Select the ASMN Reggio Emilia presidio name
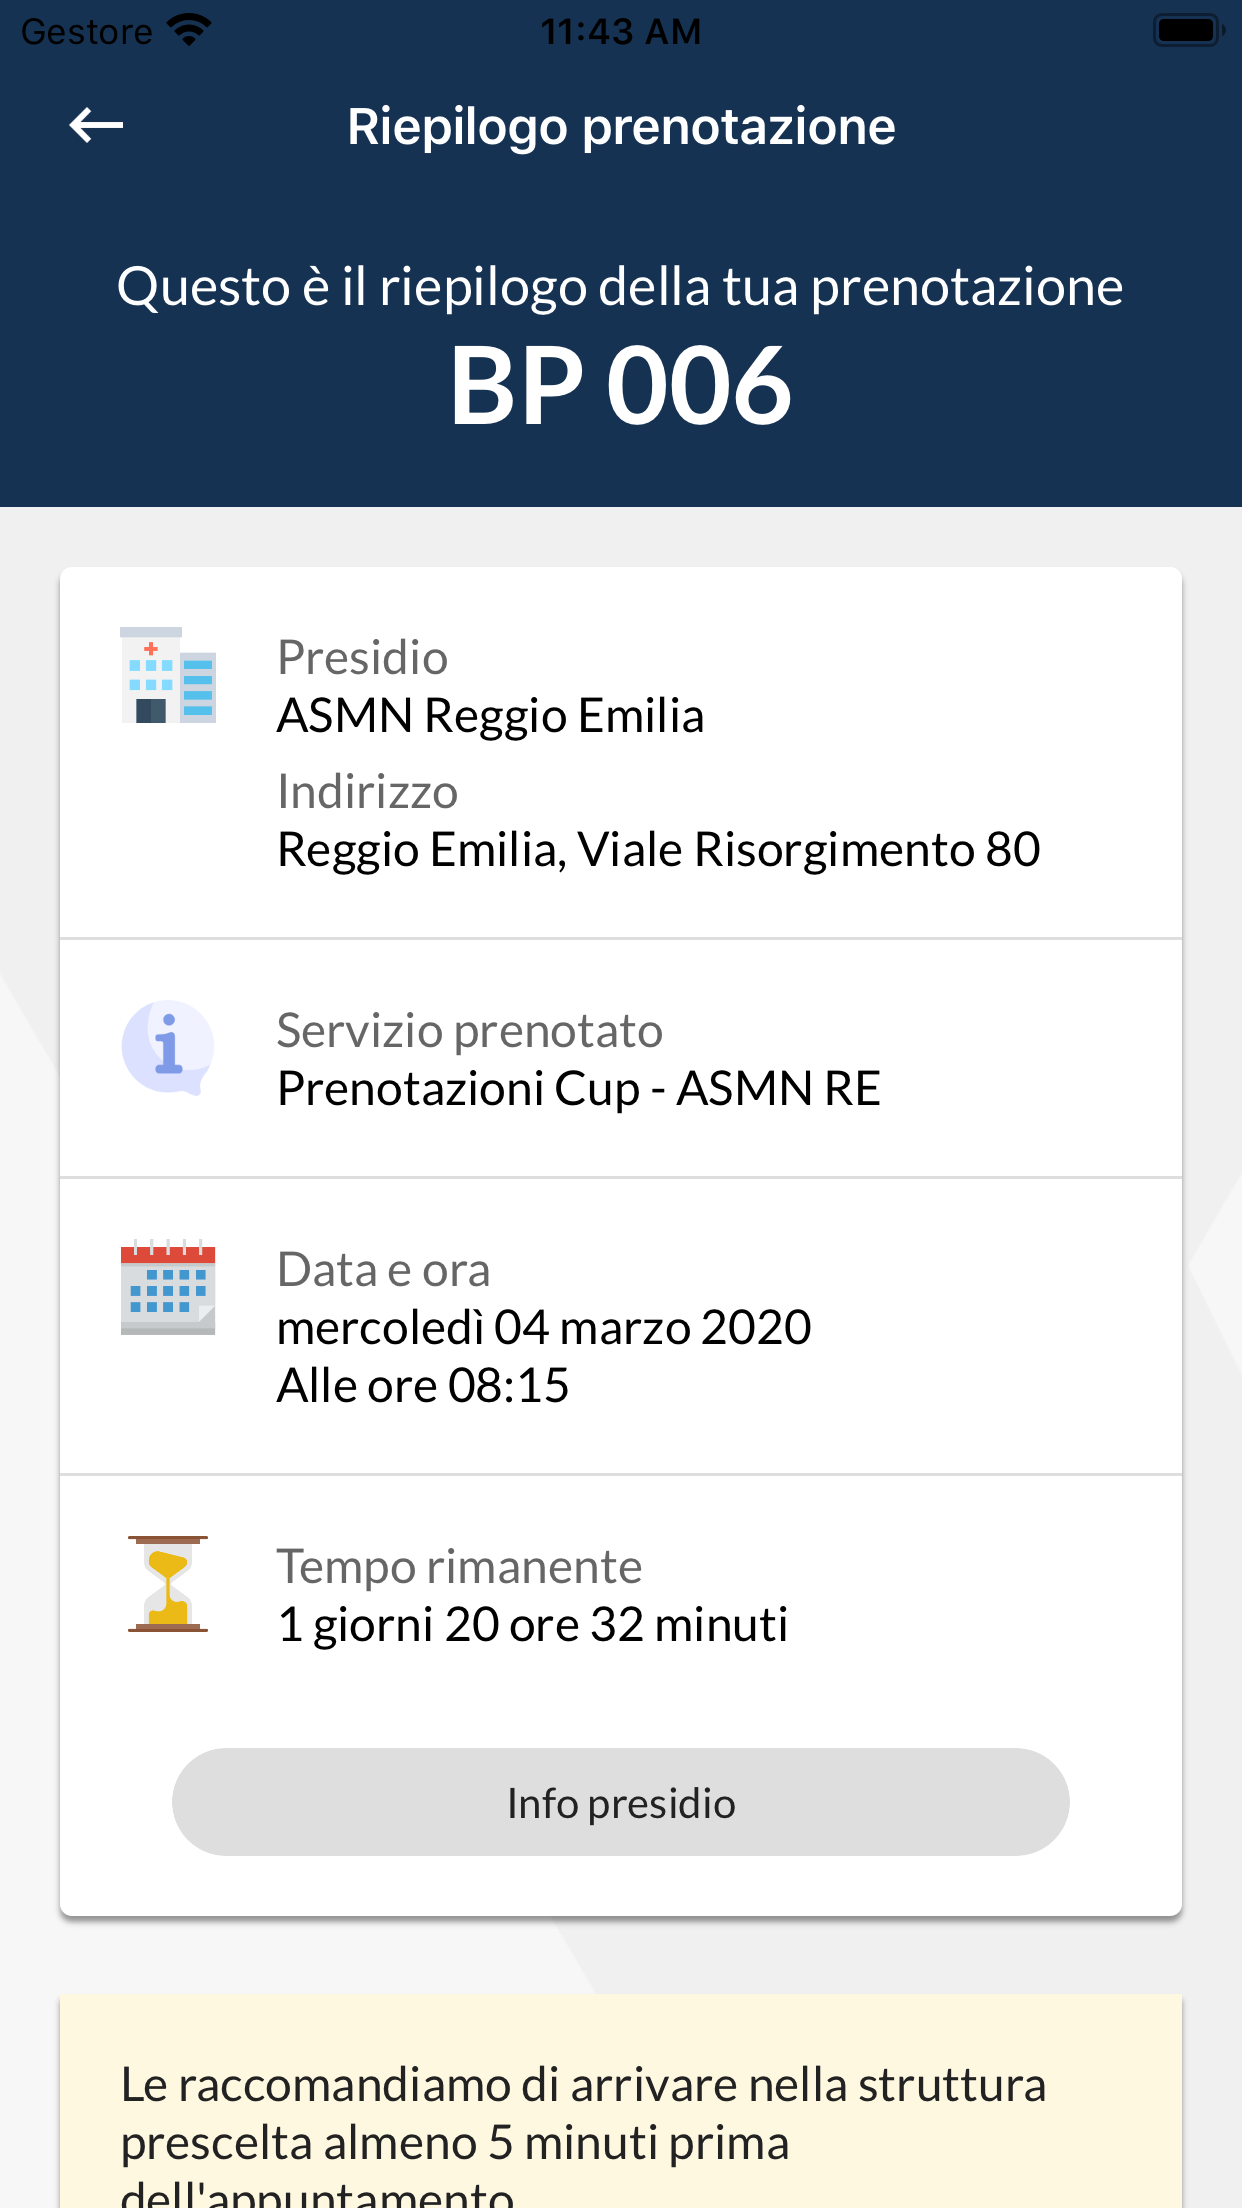 [x=490, y=716]
